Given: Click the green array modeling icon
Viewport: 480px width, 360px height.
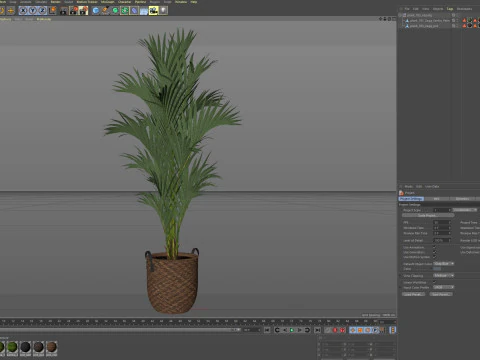Looking at the screenshot, I should (125, 11).
